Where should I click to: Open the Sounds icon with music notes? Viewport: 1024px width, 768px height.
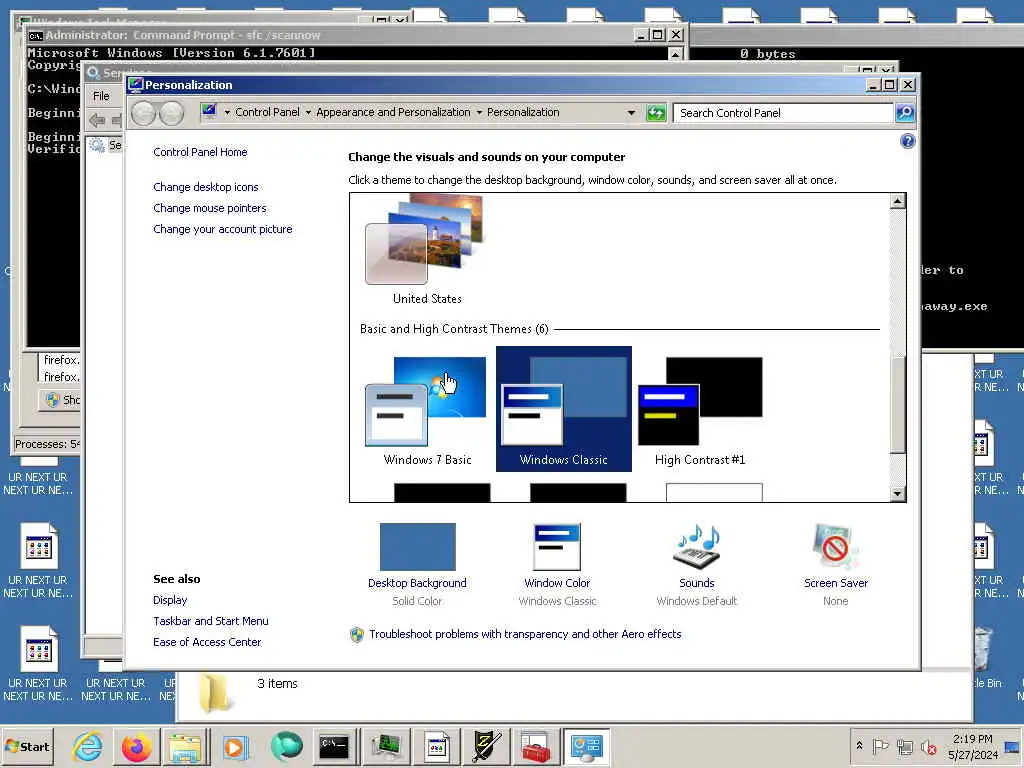tap(697, 547)
